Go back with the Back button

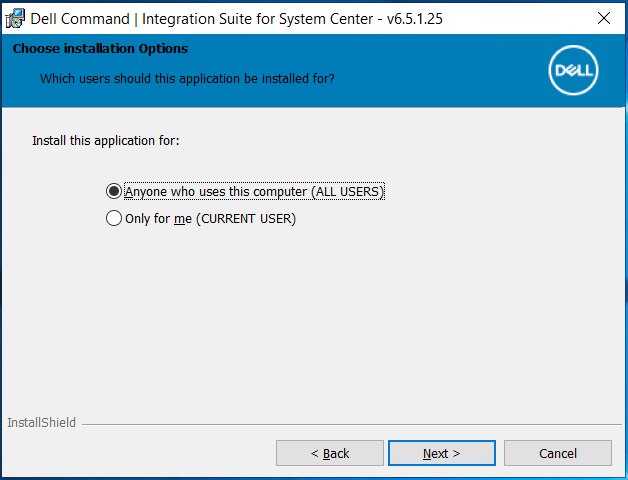coord(329,453)
